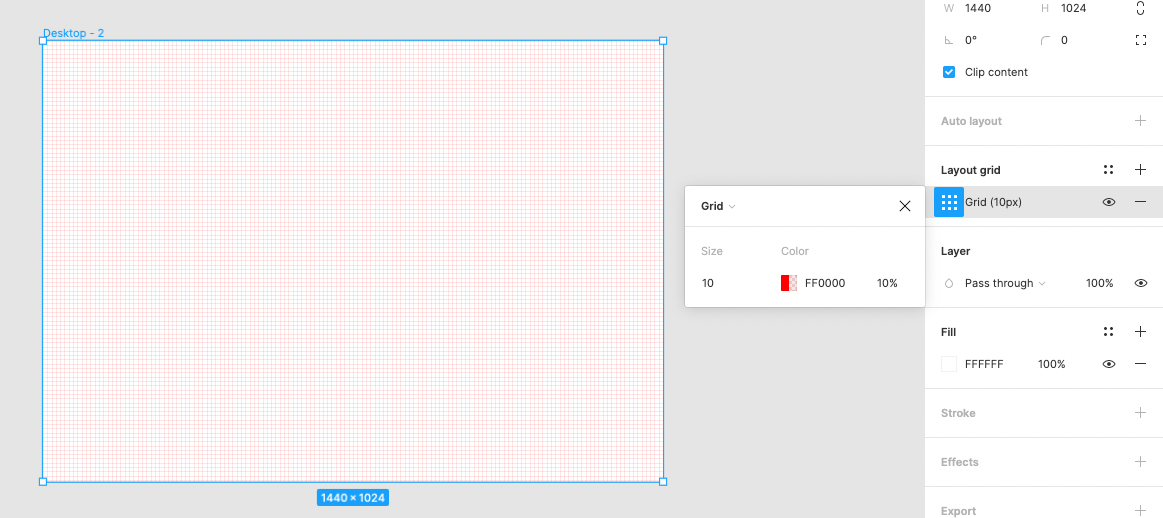This screenshot has width=1163, height=518.
Task: Add auto layout to the frame
Action: click(1141, 120)
